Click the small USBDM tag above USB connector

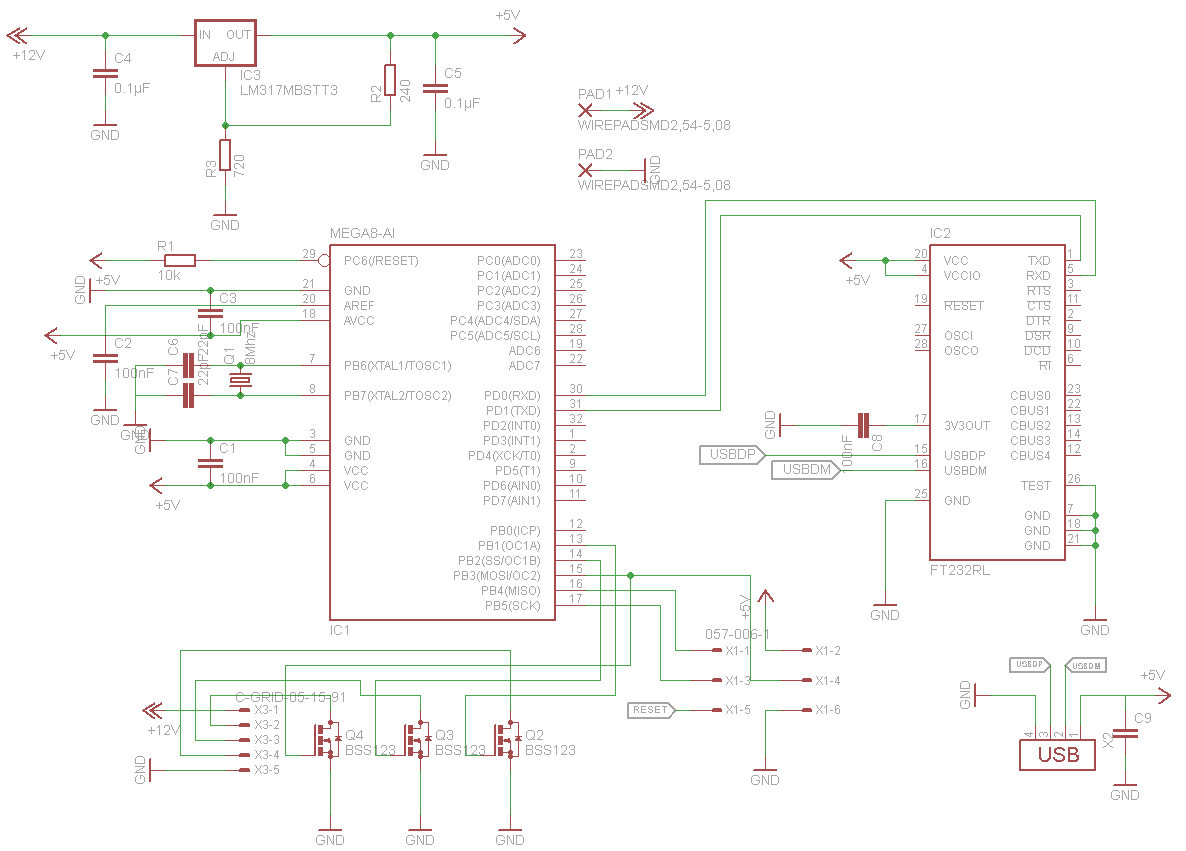tap(1086, 666)
